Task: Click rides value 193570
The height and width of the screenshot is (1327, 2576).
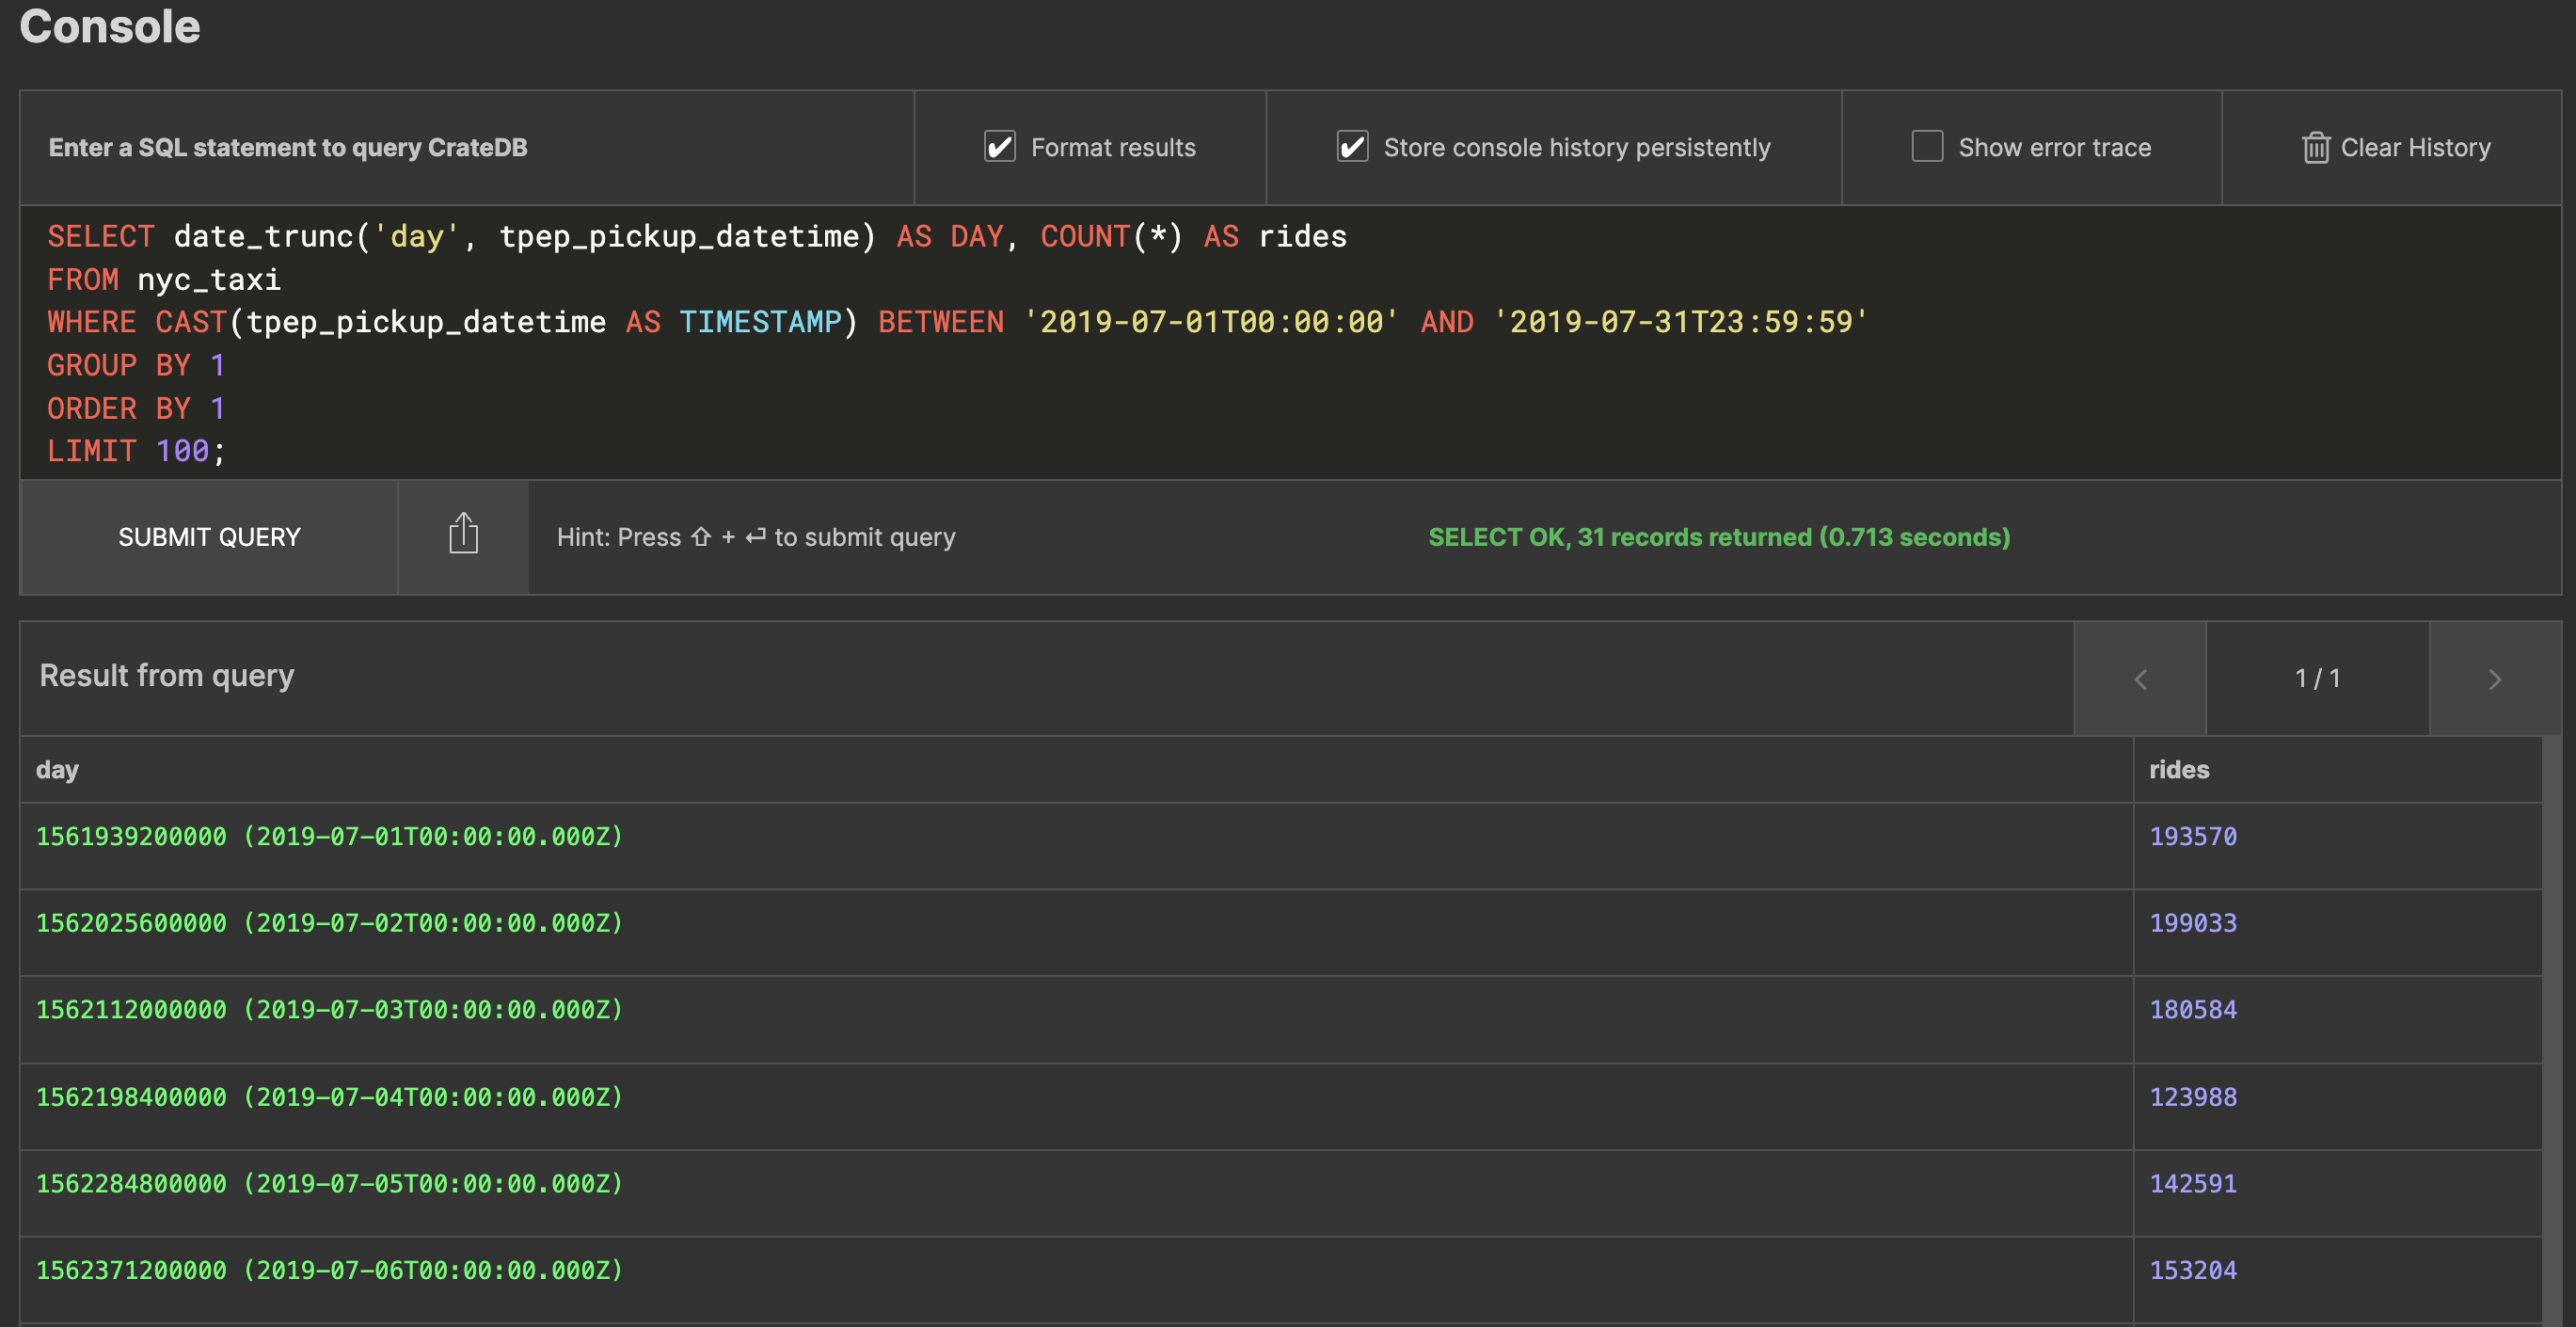Action: point(2193,836)
